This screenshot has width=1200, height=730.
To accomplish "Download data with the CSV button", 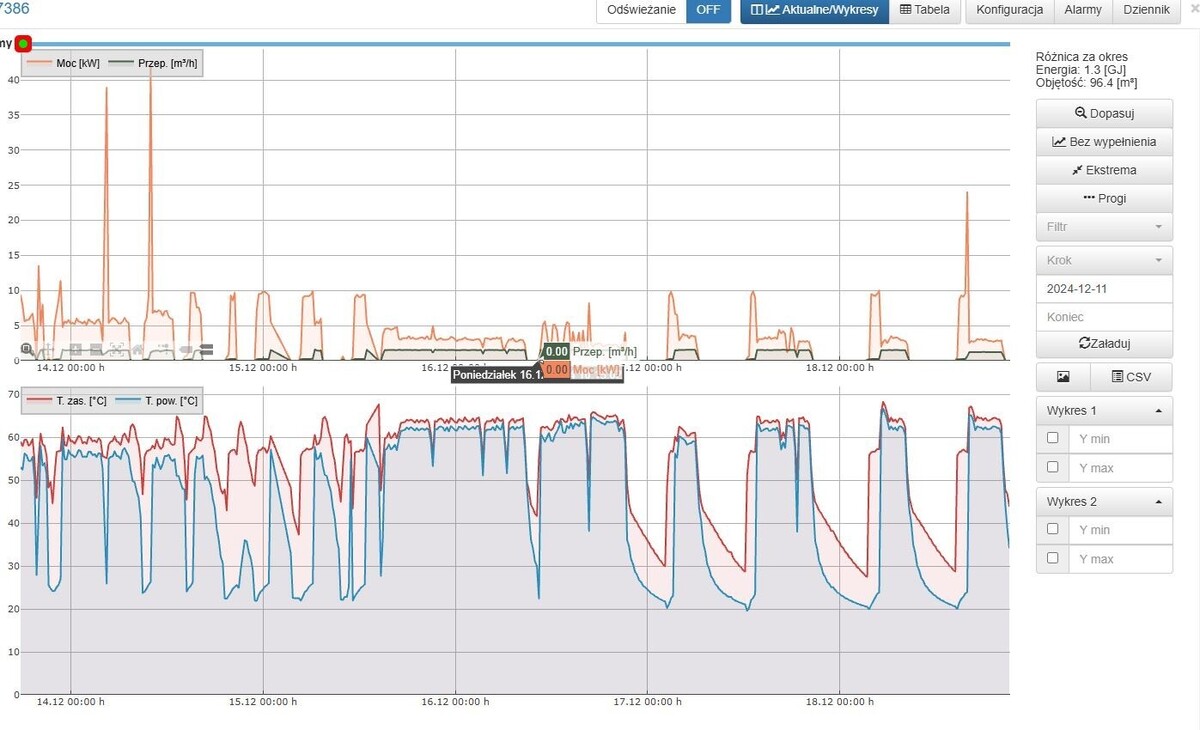I will pos(1132,377).
